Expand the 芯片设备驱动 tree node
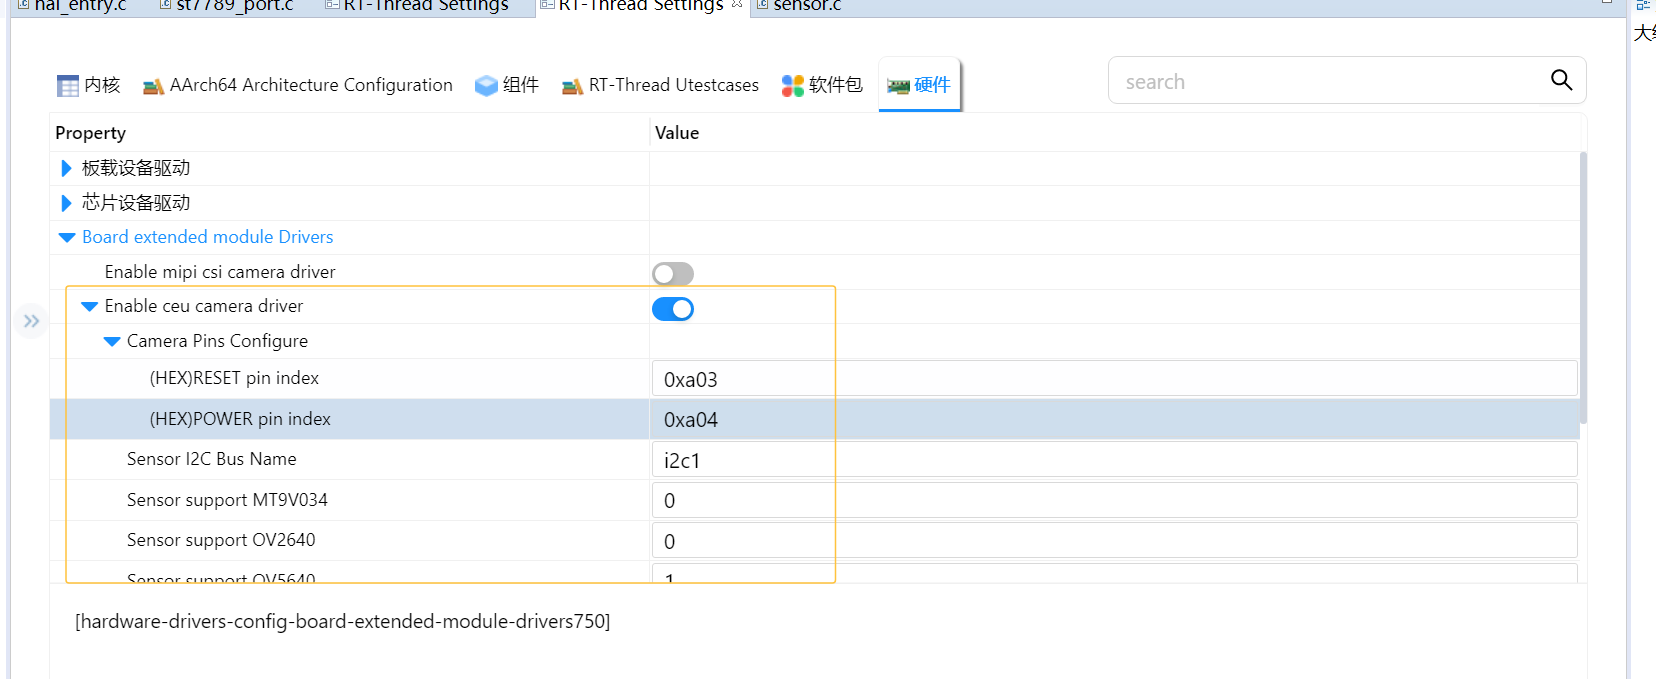1656x679 pixels. [x=66, y=203]
